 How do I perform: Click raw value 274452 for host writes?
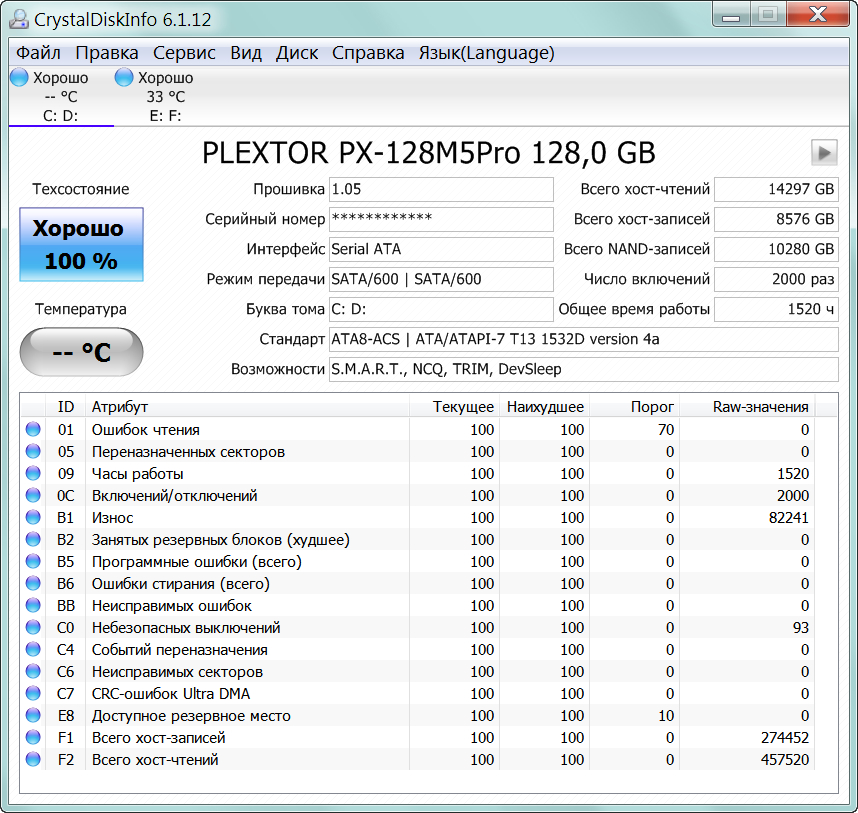pos(785,737)
